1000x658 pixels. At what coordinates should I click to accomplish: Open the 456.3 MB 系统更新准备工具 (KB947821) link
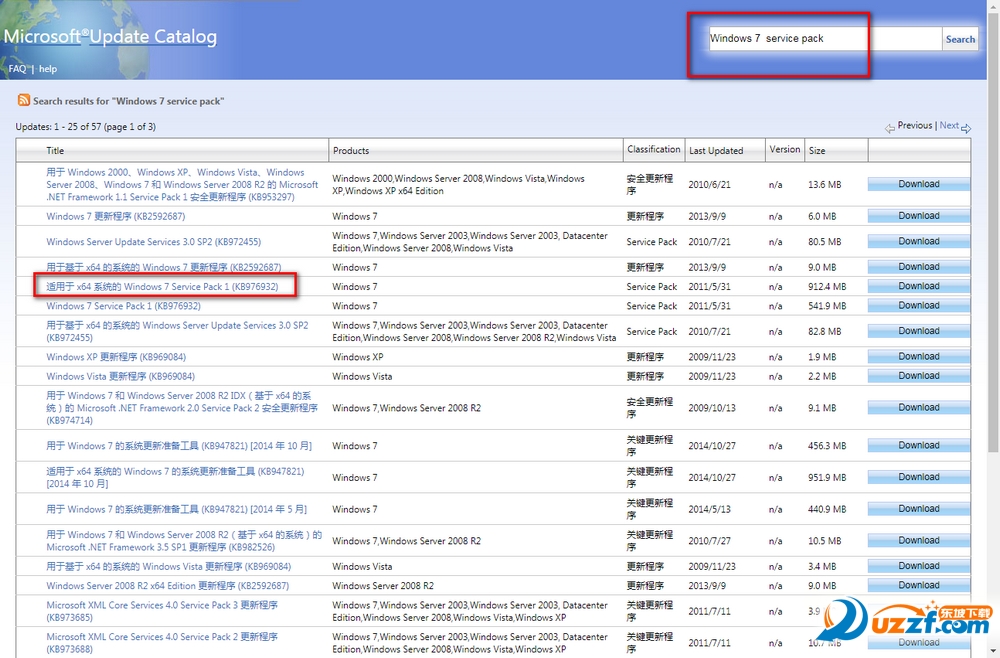(179, 446)
